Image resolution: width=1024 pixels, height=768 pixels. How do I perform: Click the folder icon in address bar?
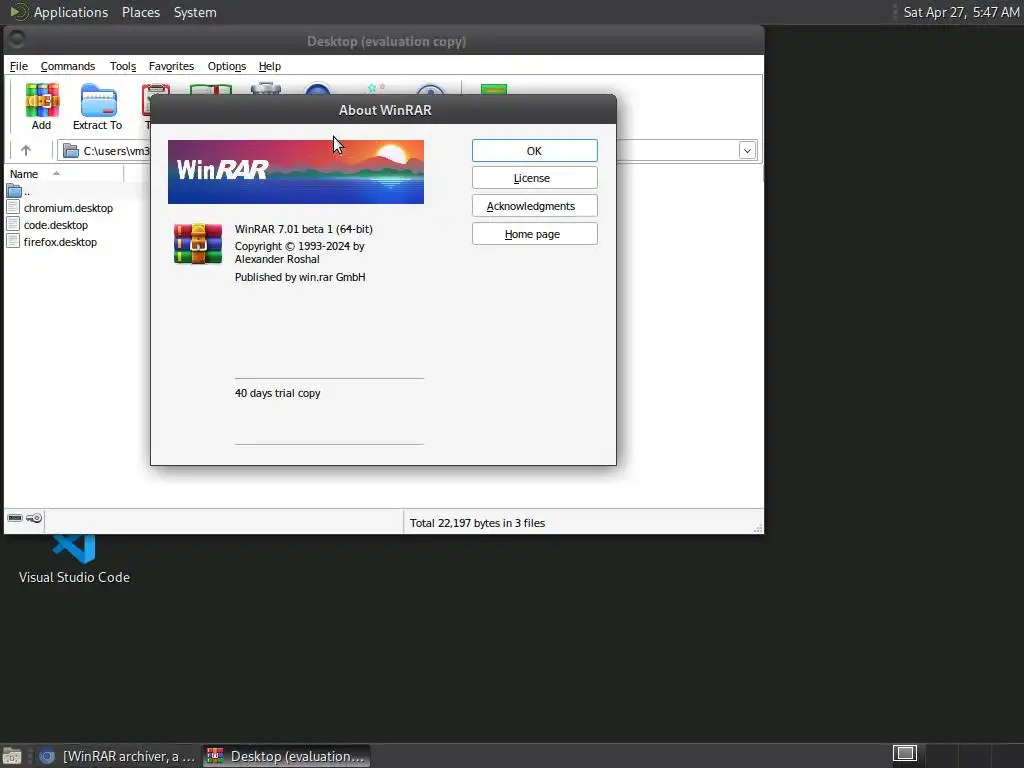pyautogui.click(x=71, y=151)
